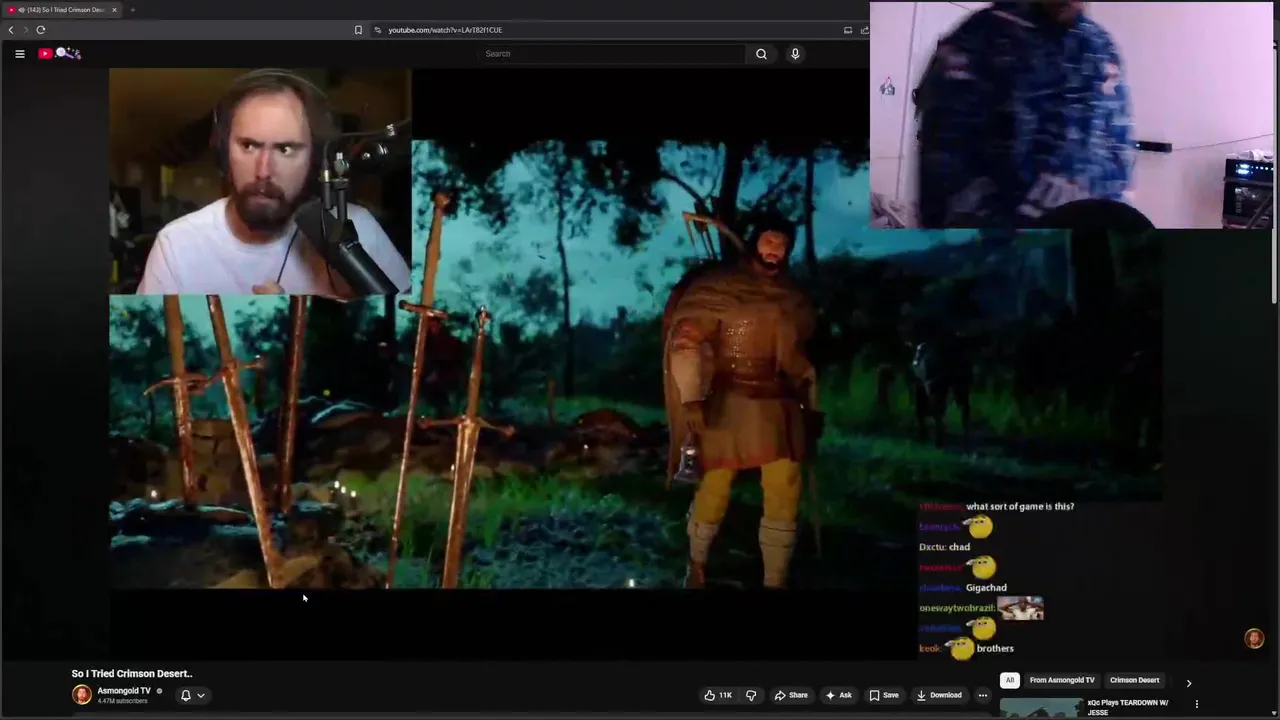Image resolution: width=1280 pixels, height=720 pixels.
Task: Click the streamer webcam overlay in video
Action: (260, 181)
